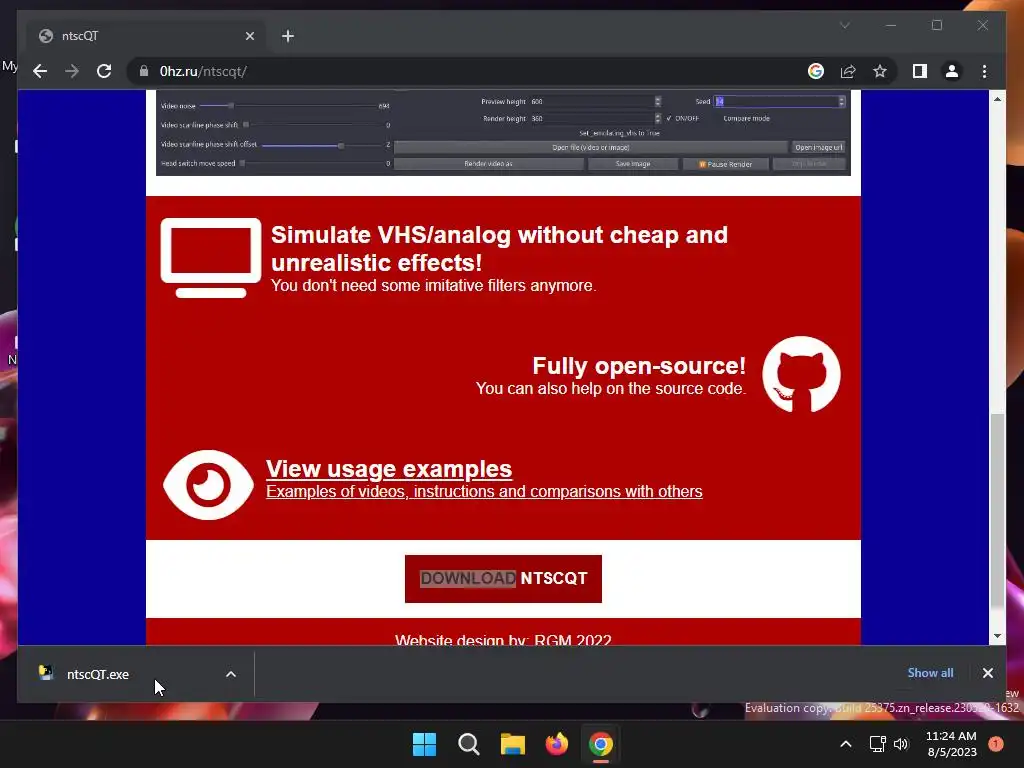Viewport: 1024px width, 768px height.
Task: Open ntscQT.exe from downloads bar
Action: pos(97,674)
